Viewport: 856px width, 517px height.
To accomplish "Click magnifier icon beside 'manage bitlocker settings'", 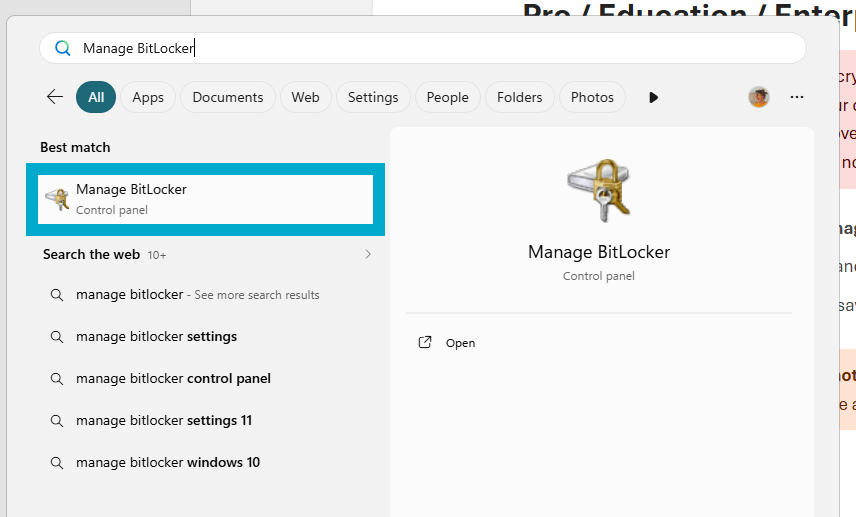I will point(57,336).
